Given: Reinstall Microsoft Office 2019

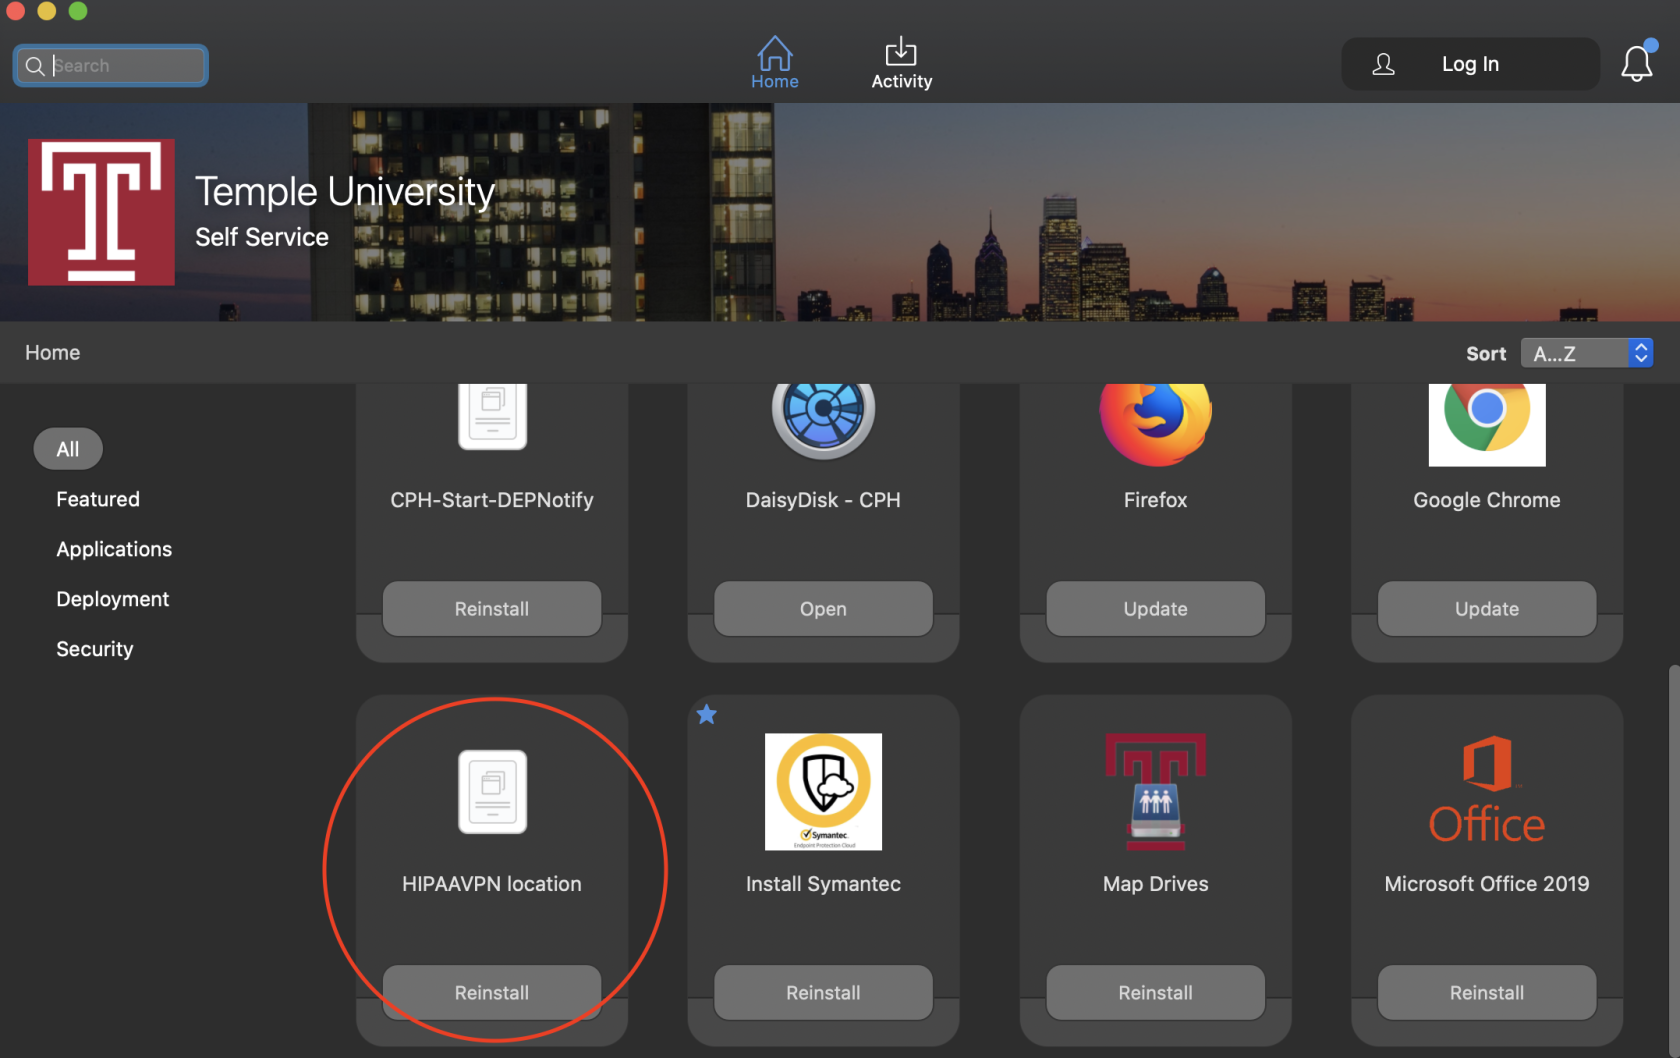Looking at the screenshot, I should tap(1487, 993).
